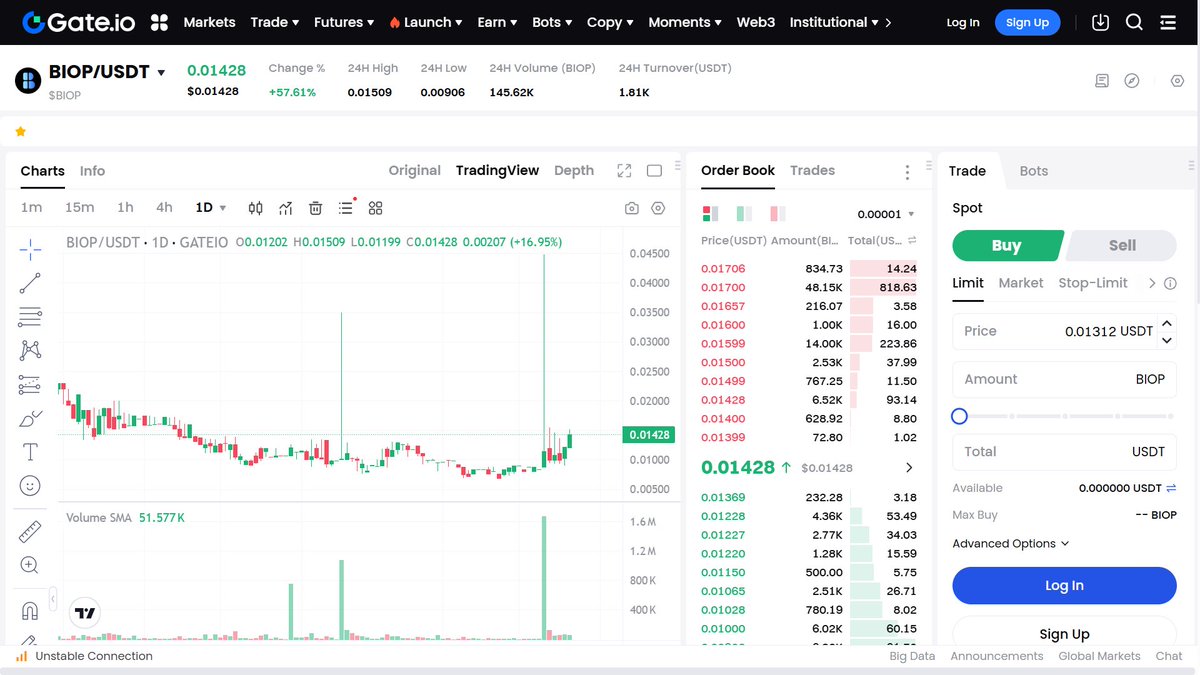The height and width of the screenshot is (675, 1200).
Task: Select the horizontal lines Fibonacci tool
Action: (30, 317)
